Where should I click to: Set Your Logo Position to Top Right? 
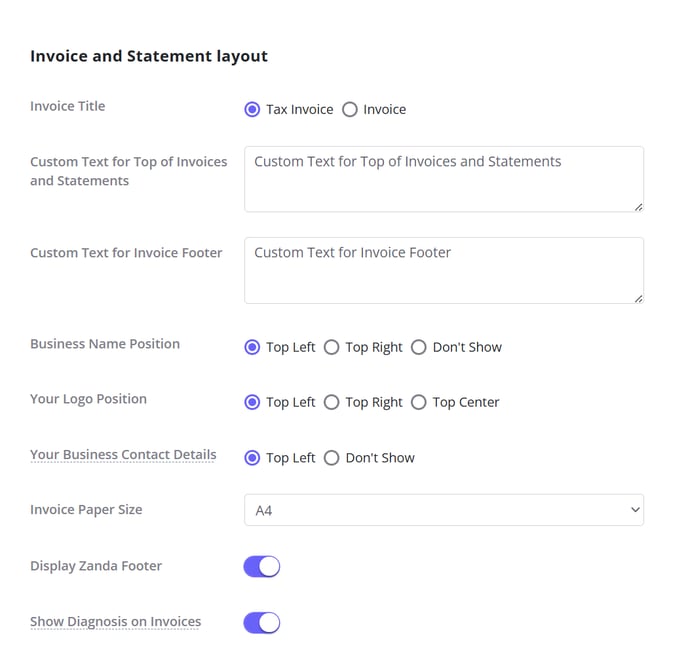331,402
